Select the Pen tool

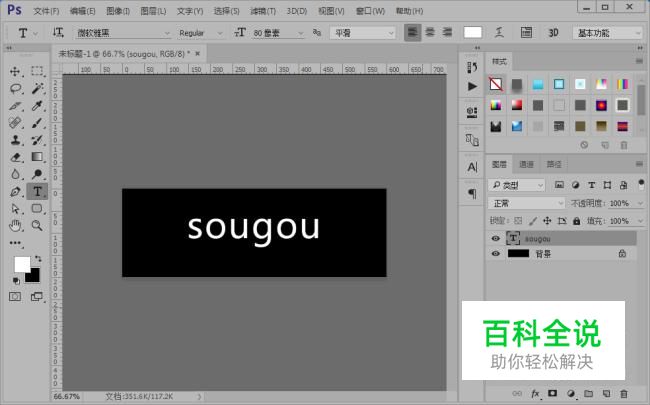click(x=15, y=192)
